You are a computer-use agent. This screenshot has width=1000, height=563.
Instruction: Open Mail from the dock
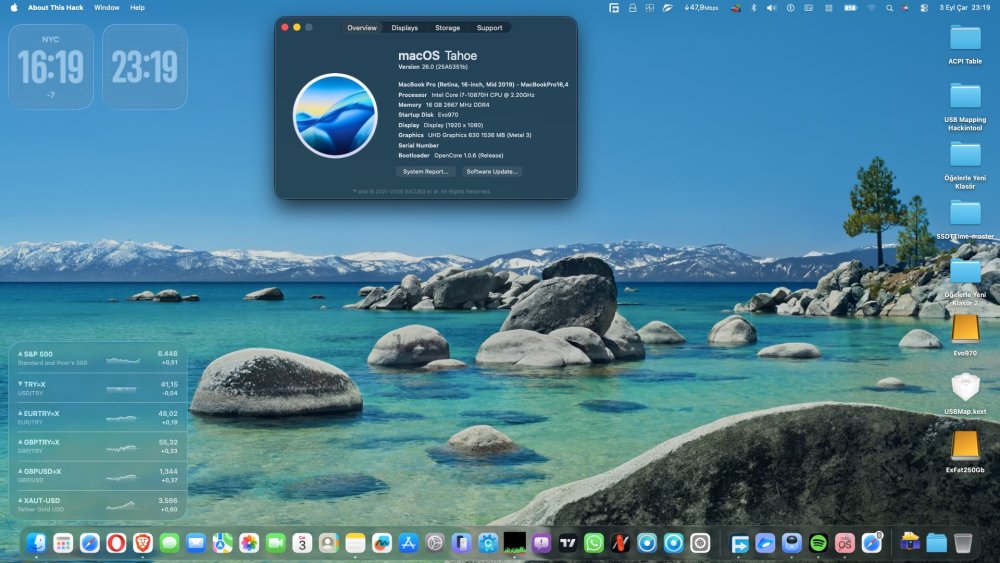pos(196,543)
